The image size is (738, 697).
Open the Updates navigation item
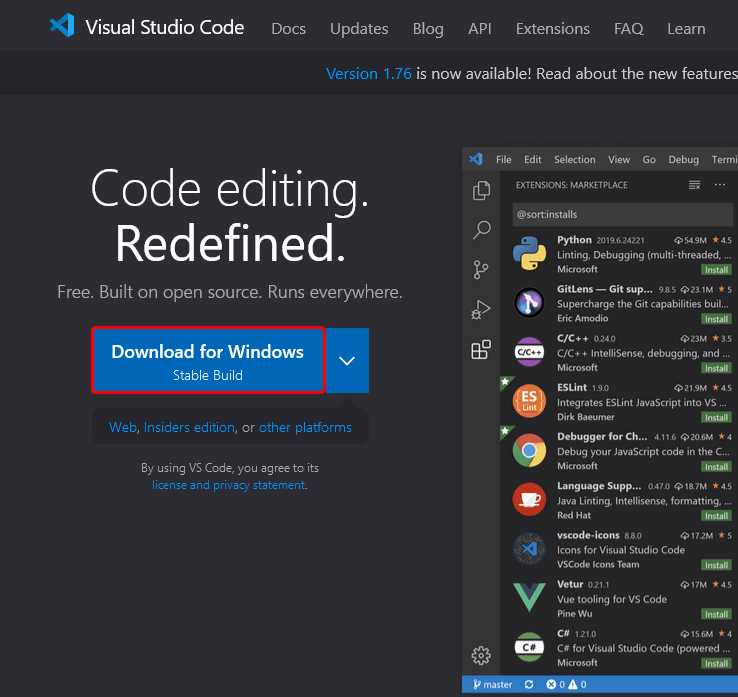[359, 29]
